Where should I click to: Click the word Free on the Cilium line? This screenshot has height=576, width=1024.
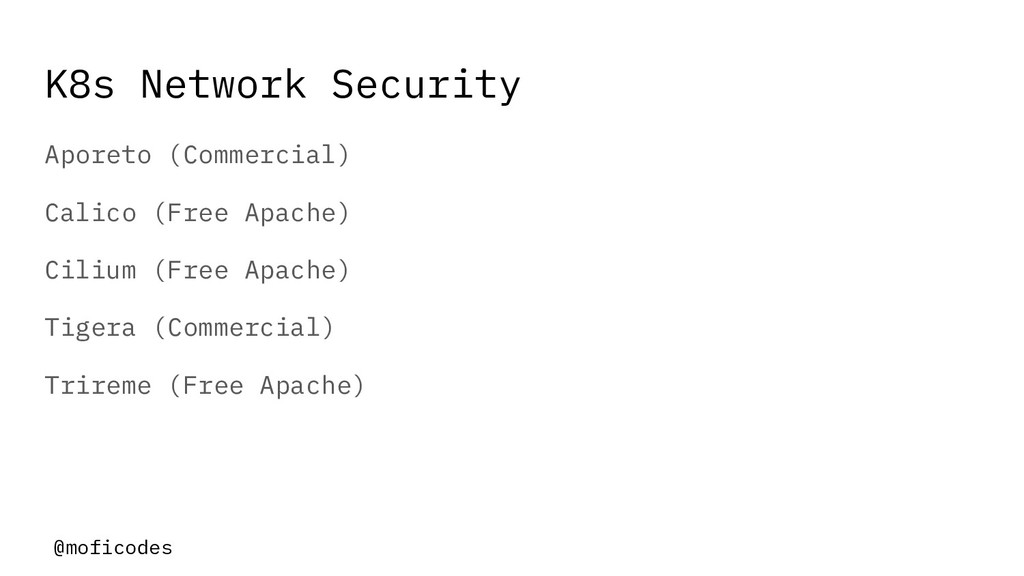coord(197,270)
